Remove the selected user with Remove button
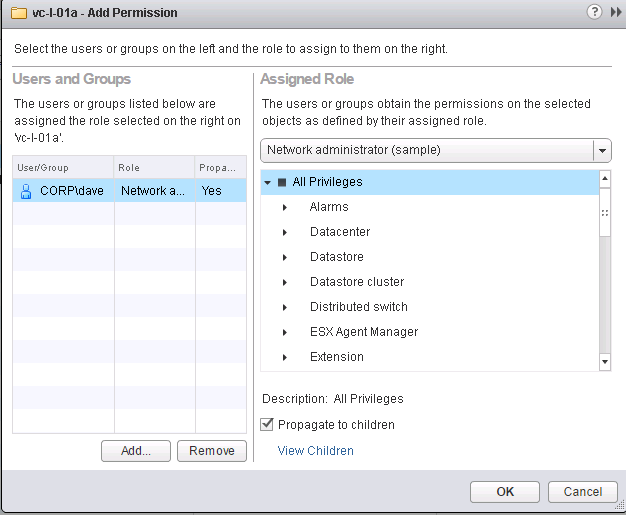Image resolution: width=626 pixels, height=515 pixels. pyautogui.click(x=212, y=451)
